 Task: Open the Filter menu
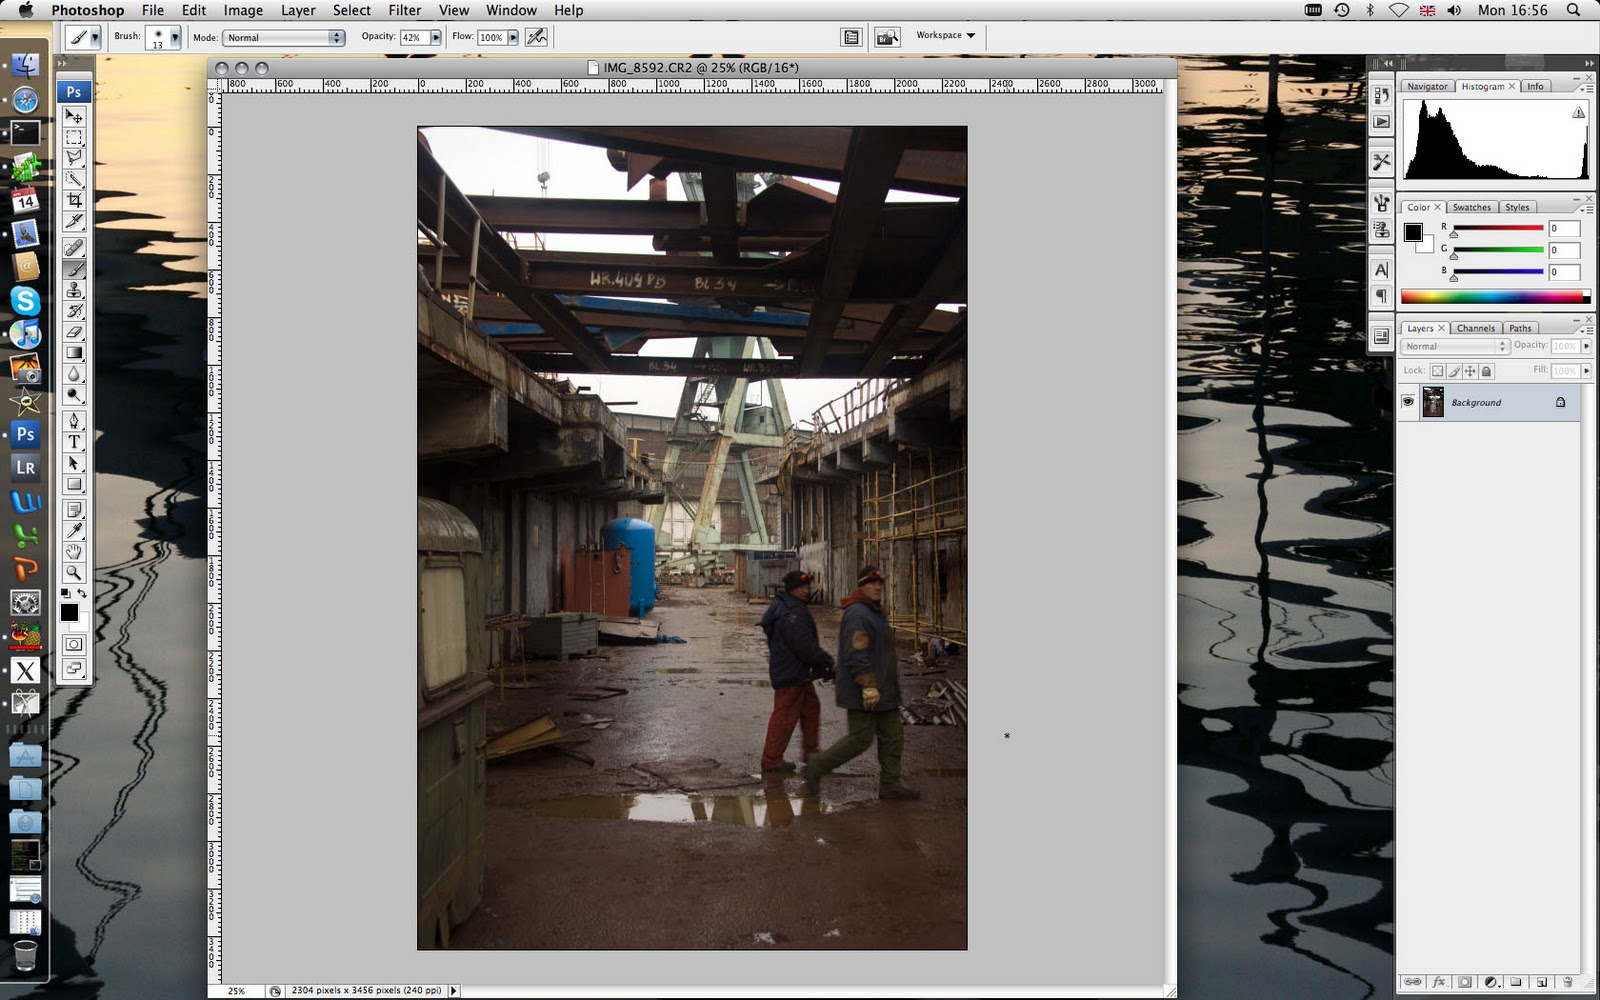404,10
